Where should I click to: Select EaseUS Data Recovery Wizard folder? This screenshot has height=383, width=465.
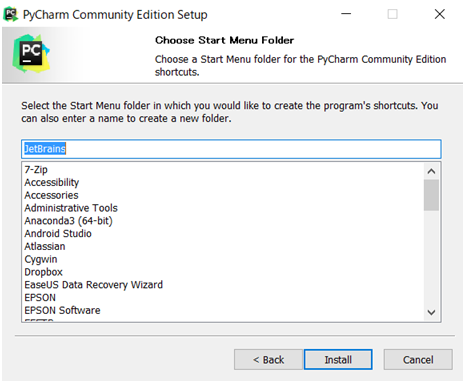point(93,285)
